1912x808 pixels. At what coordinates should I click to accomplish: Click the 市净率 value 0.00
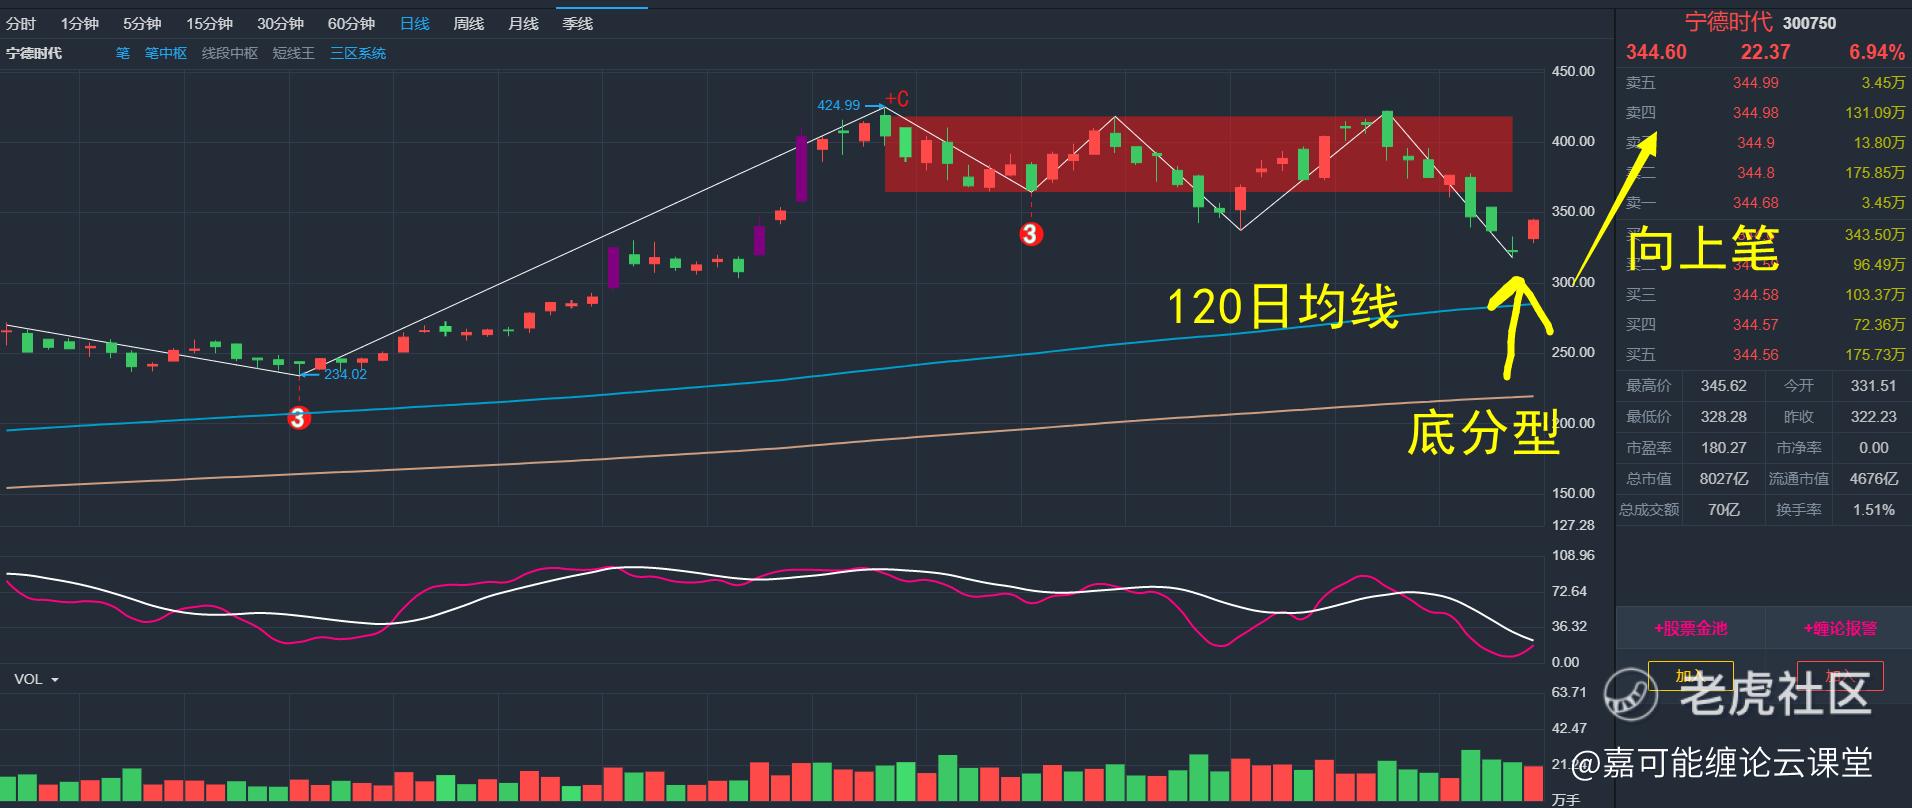(1873, 448)
